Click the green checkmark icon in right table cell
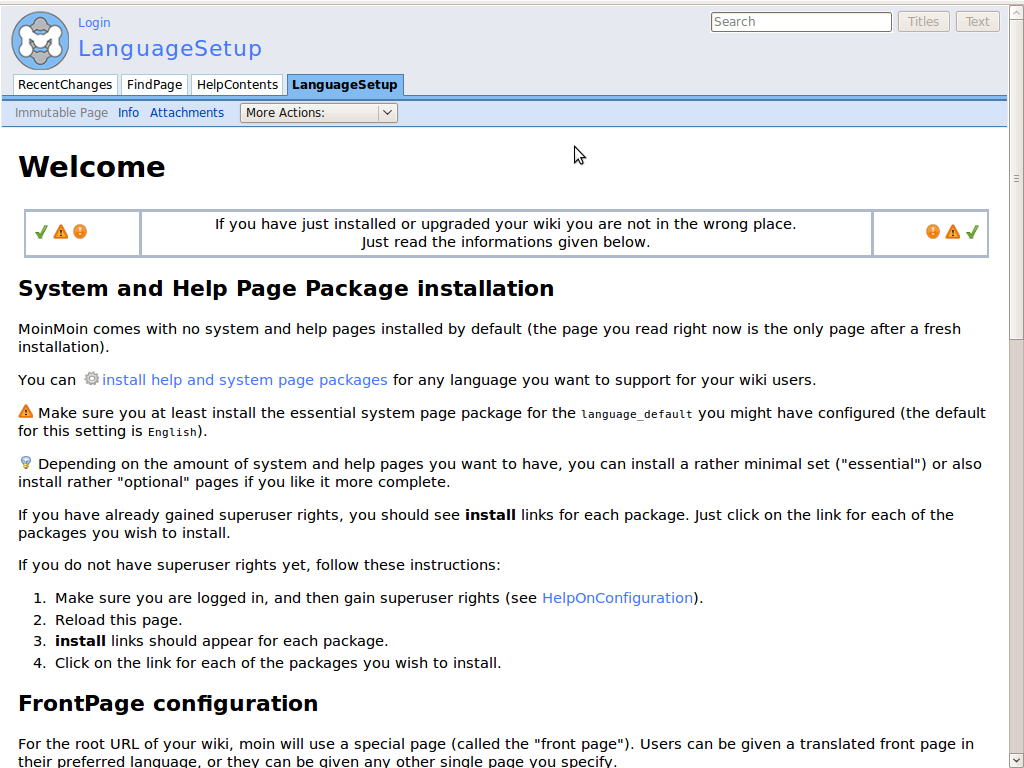Image resolution: width=1024 pixels, height=768 pixels. pyautogui.click(x=972, y=232)
